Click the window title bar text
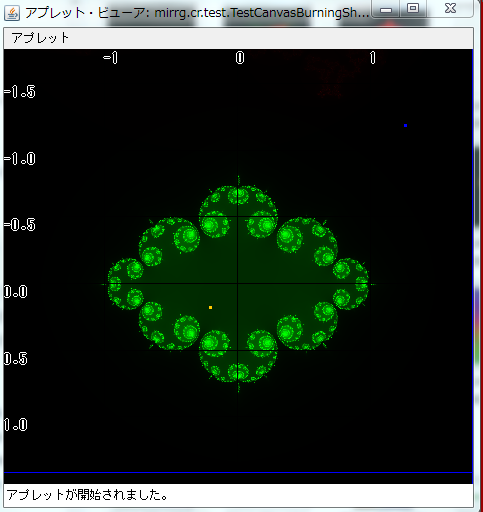The image size is (483, 512). coord(197,13)
